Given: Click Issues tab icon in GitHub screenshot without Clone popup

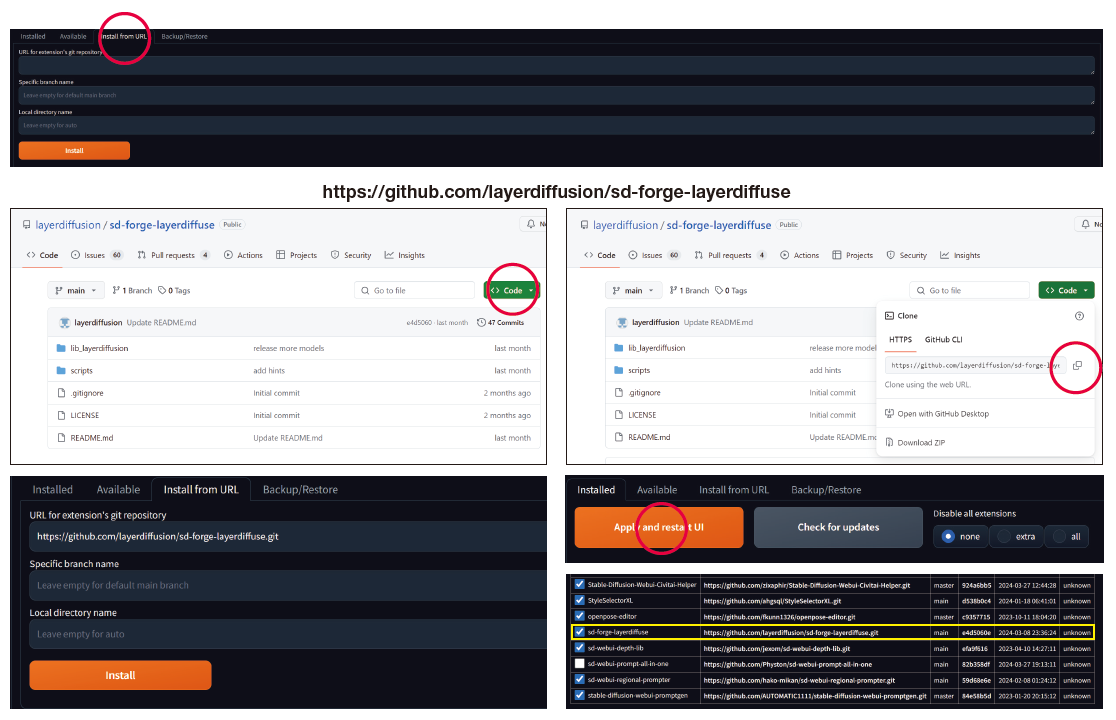Looking at the screenshot, I should (x=75, y=255).
